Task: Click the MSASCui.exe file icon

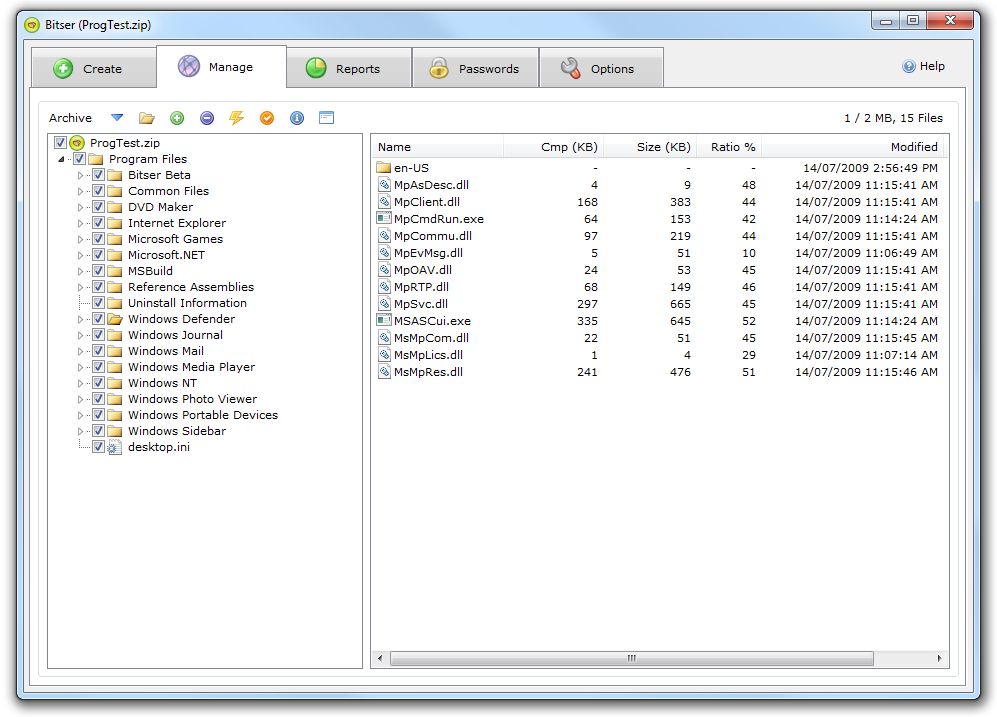Action: 383,321
